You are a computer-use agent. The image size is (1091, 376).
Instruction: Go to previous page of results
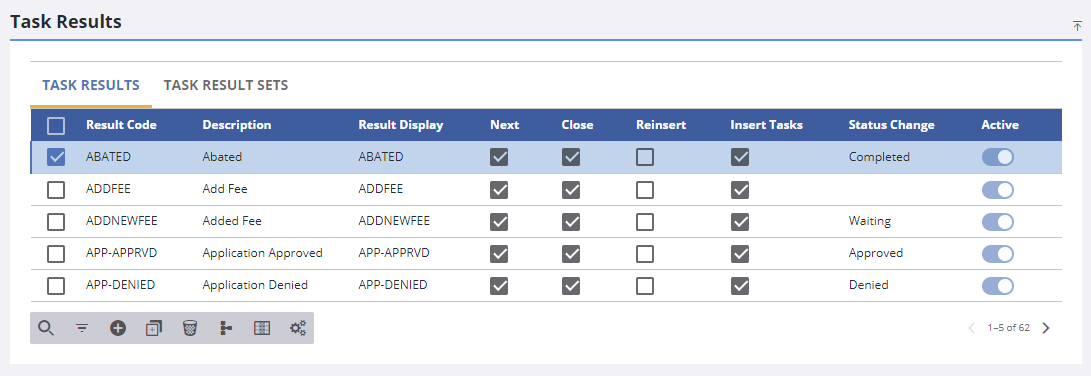(x=972, y=328)
